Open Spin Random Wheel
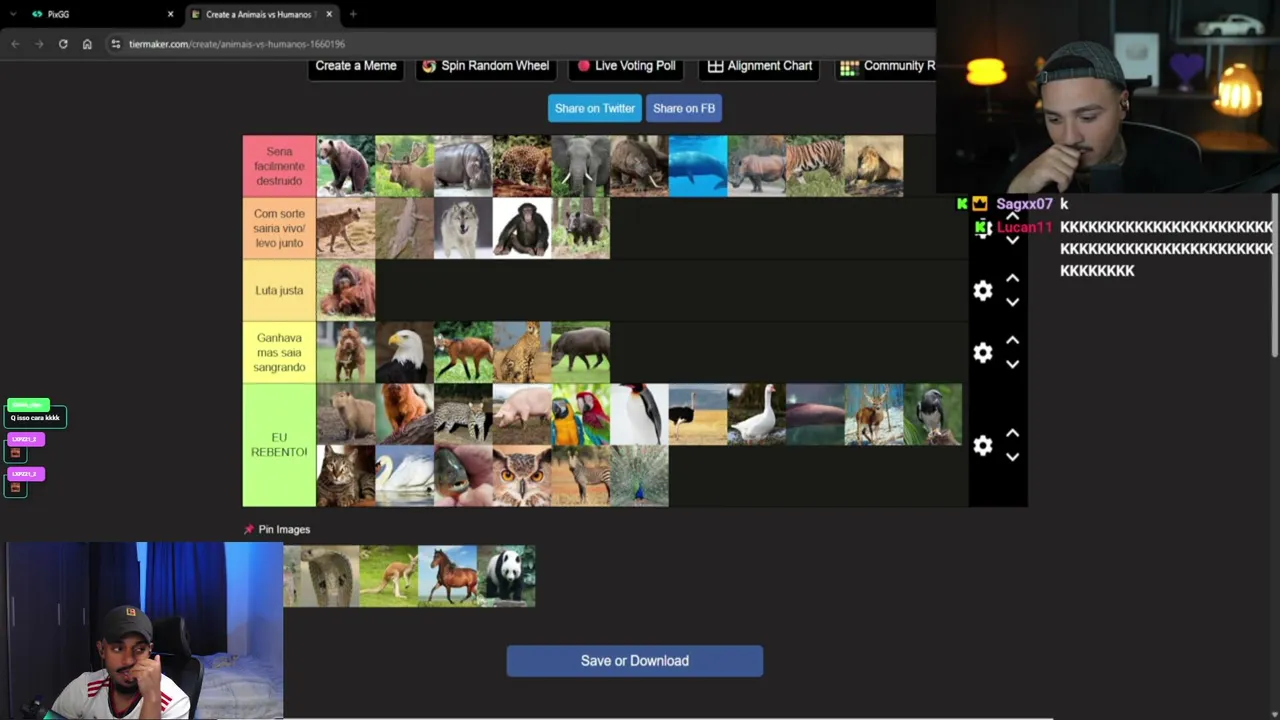Image resolution: width=1280 pixels, height=720 pixels. [486, 66]
